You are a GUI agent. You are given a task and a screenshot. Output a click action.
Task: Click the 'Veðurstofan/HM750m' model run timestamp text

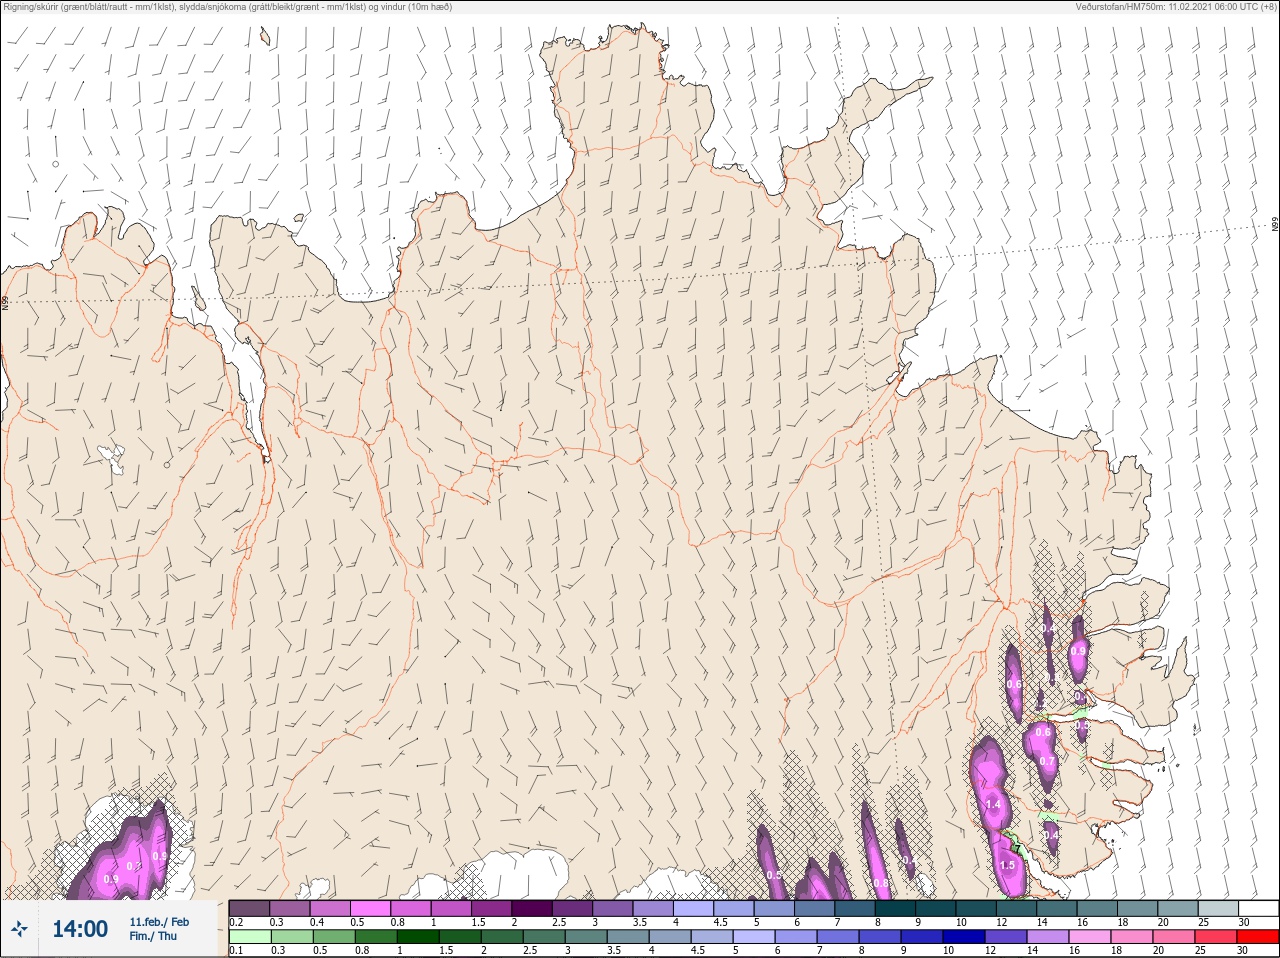pyautogui.click(x=1176, y=7)
